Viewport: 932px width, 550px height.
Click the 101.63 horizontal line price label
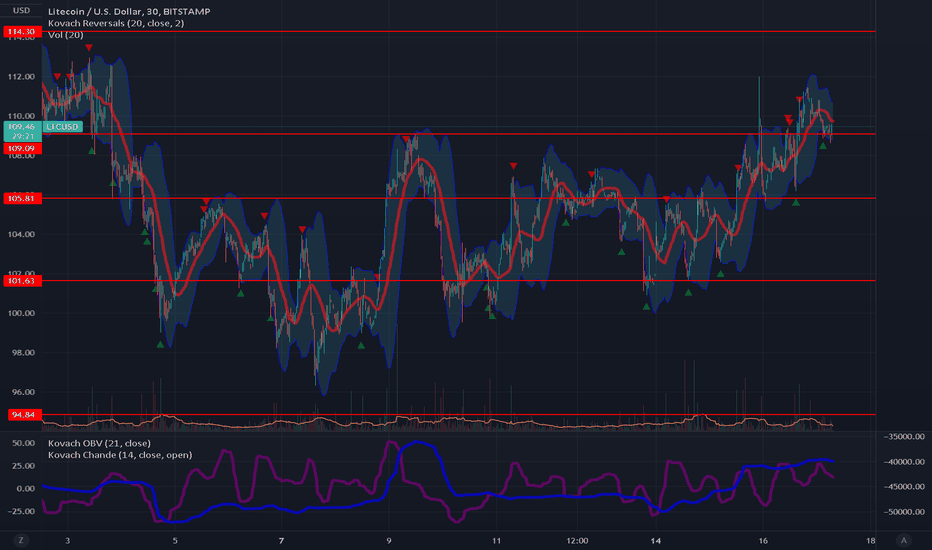tap(21, 281)
